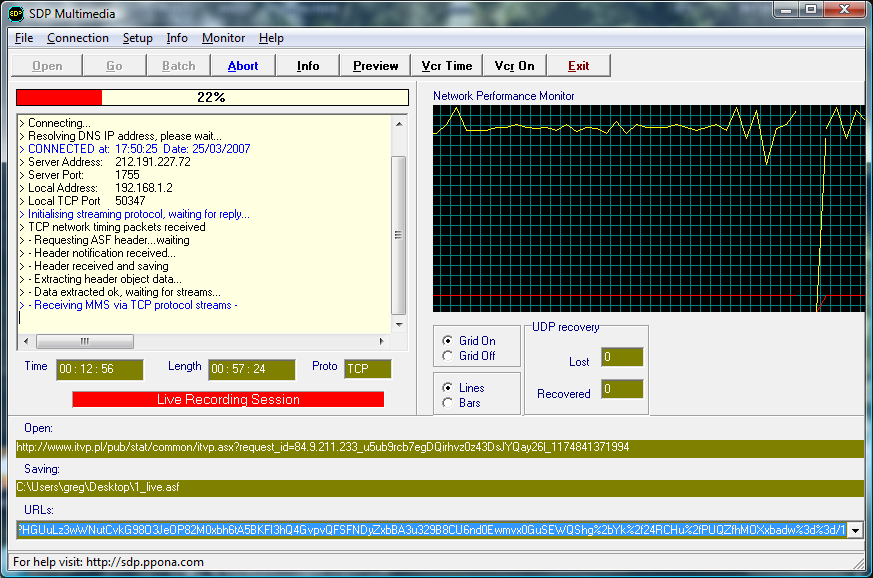Open the Monitor menu

223,38
